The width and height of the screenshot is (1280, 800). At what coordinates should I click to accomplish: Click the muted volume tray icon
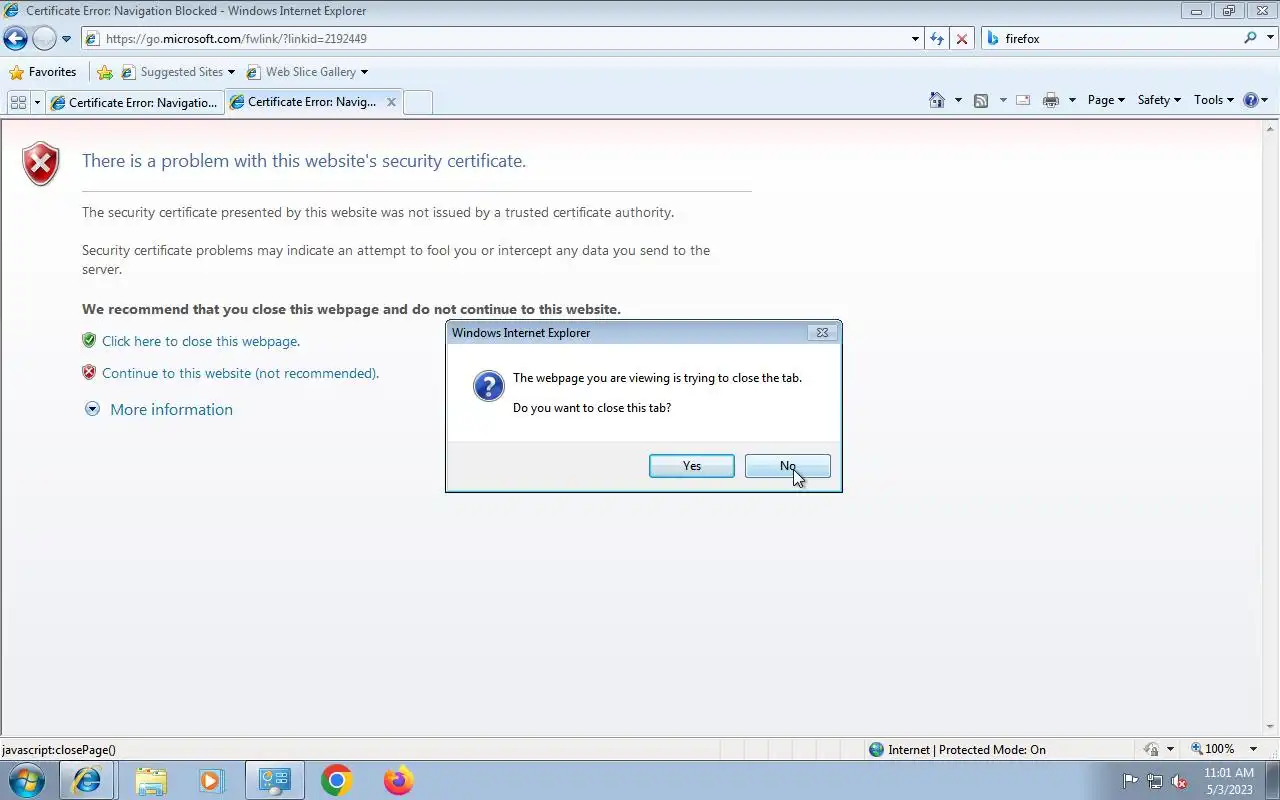coord(1179,781)
